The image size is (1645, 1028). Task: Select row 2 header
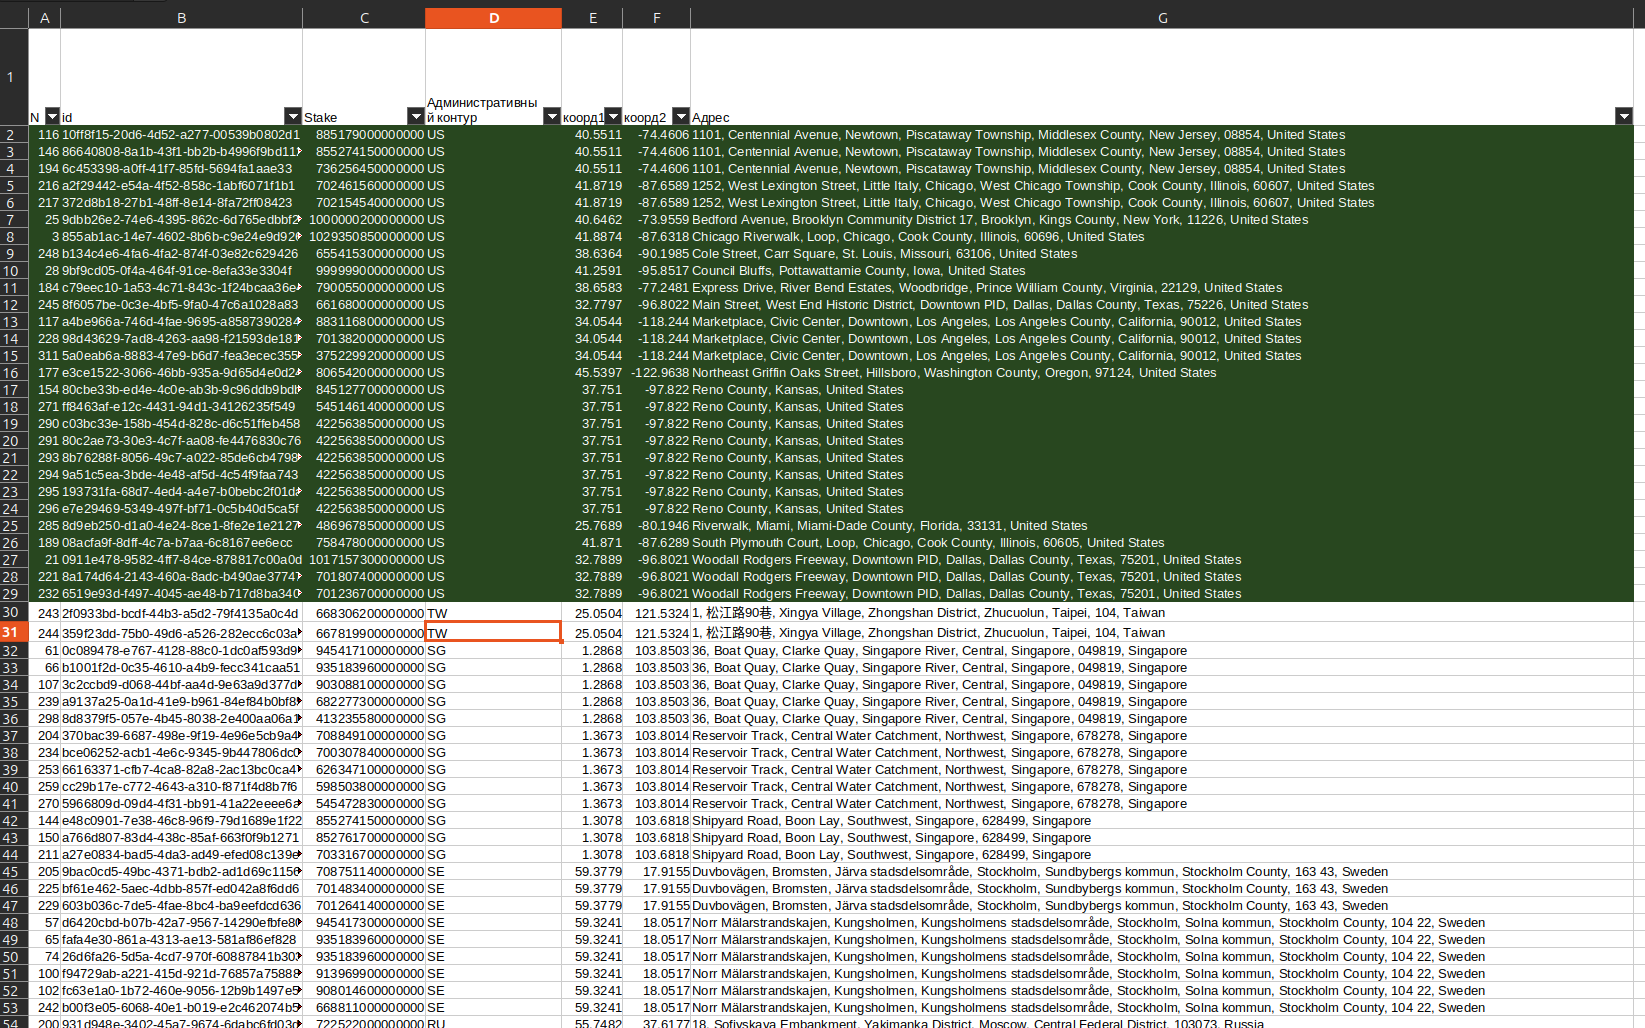(14, 134)
